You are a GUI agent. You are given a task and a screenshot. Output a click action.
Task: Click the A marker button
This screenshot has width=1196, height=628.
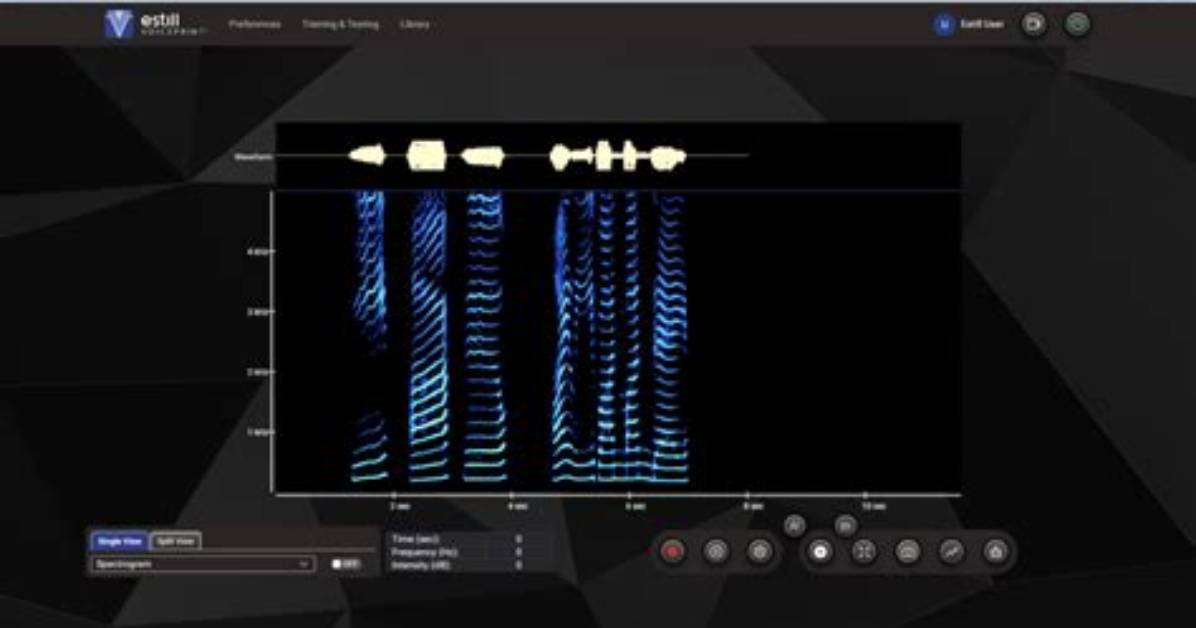(x=794, y=525)
